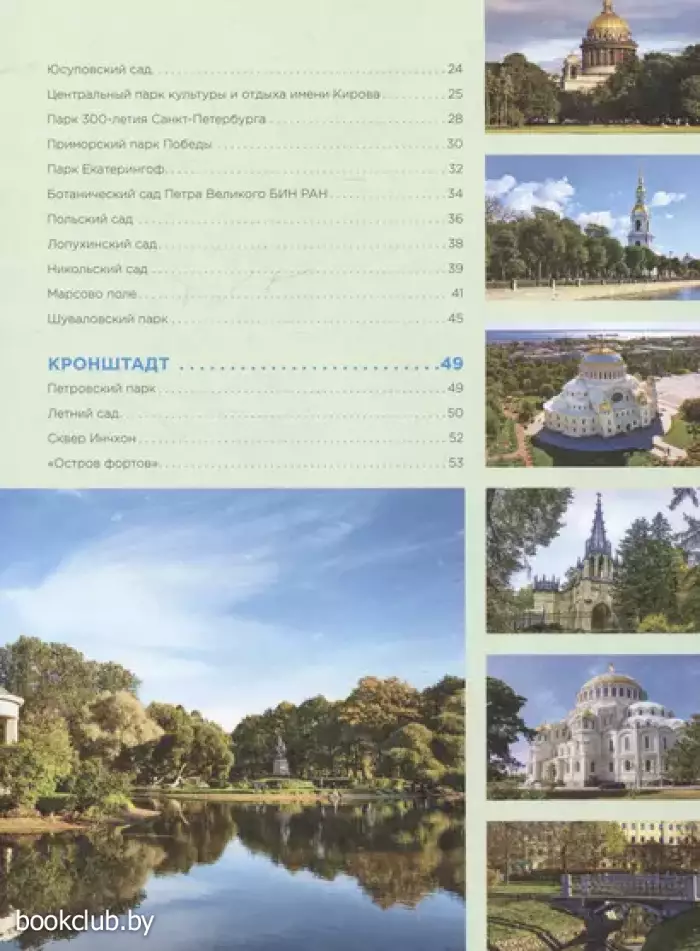Open the Gothic spire chapel photo

click(x=593, y=560)
